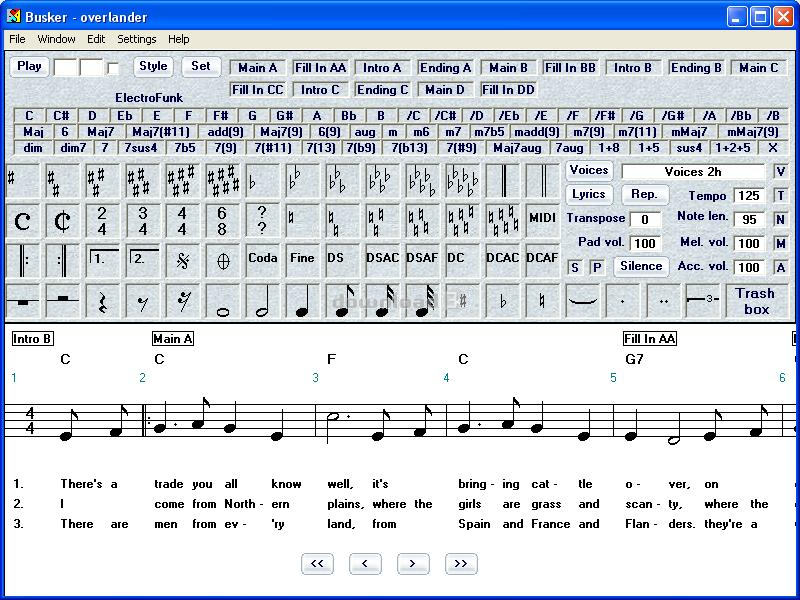Toggle the P button beside Silence

click(x=597, y=267)
